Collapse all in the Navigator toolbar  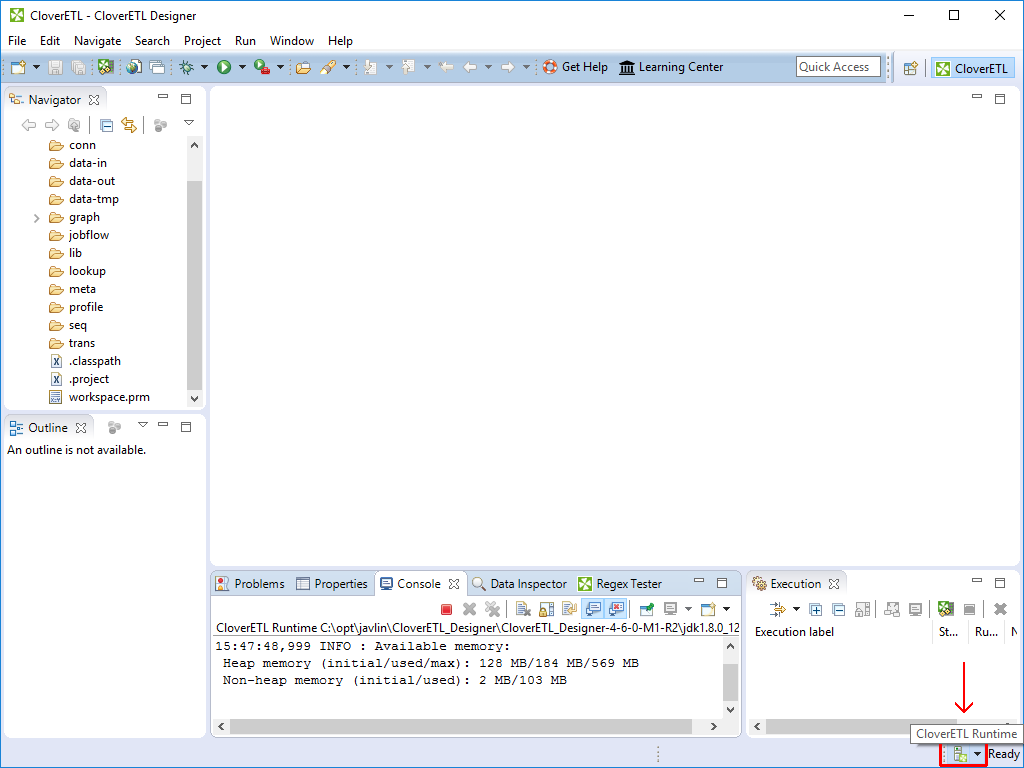(x=106, y=125)
